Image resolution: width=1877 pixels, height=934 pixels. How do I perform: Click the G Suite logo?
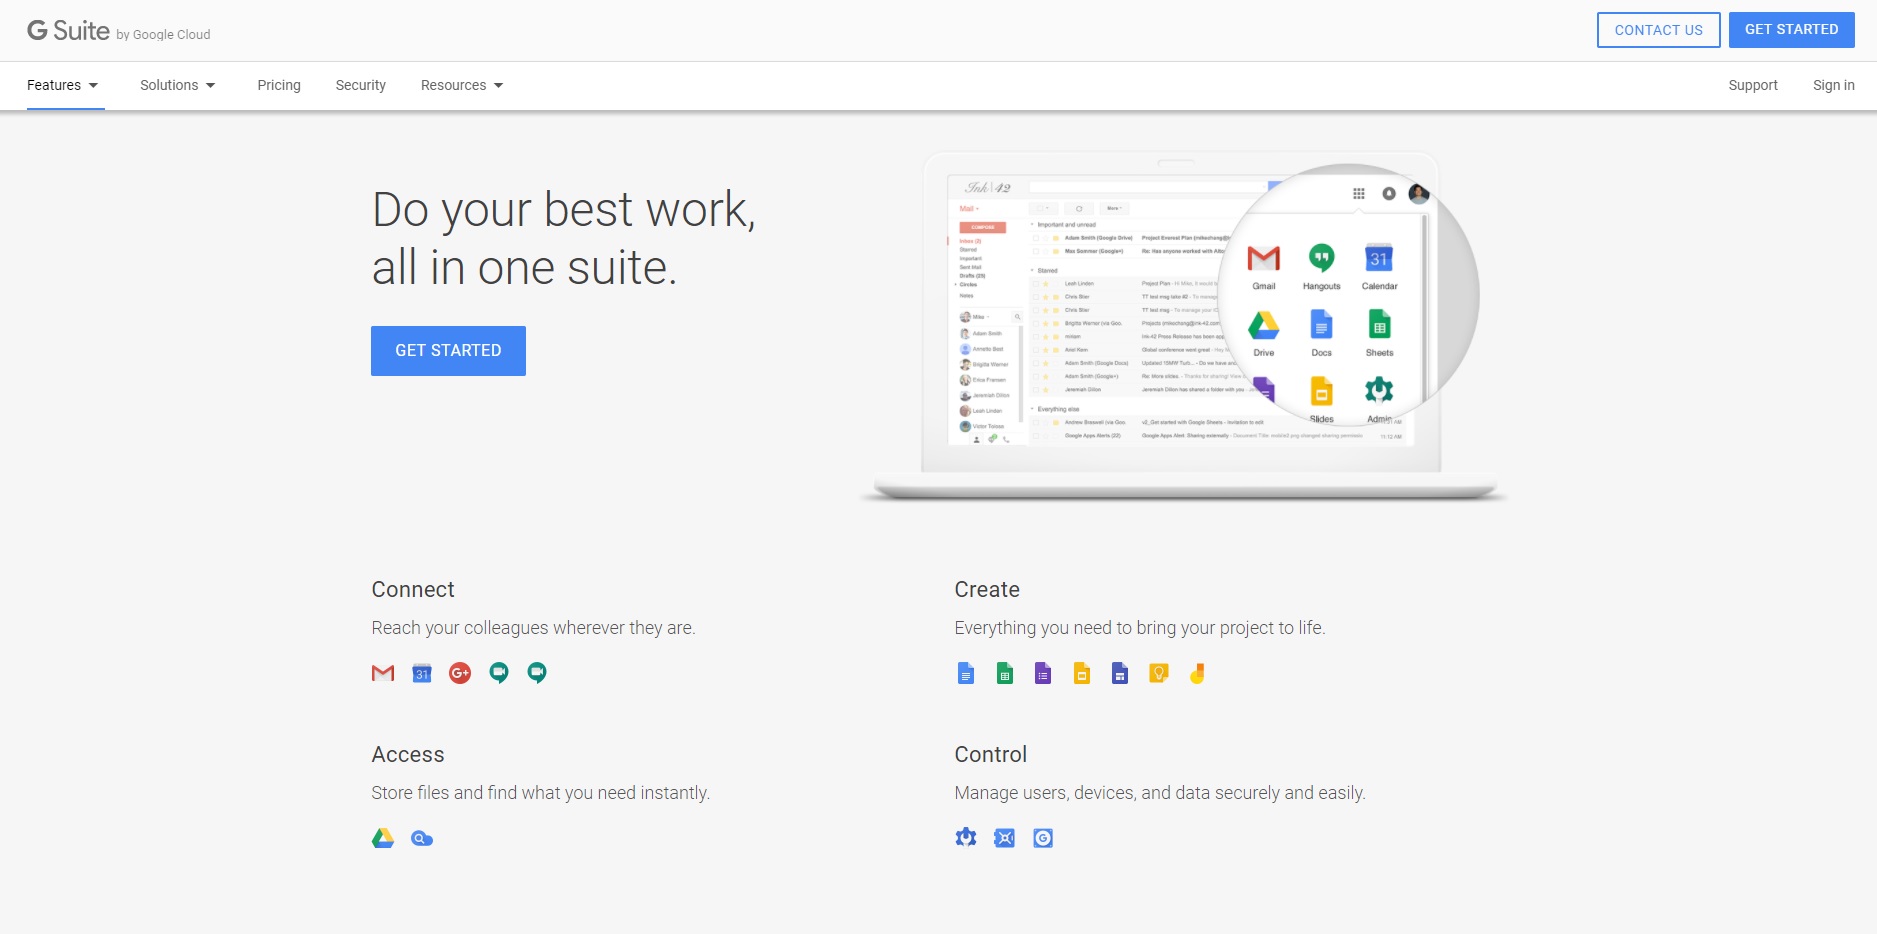point(68,31)
